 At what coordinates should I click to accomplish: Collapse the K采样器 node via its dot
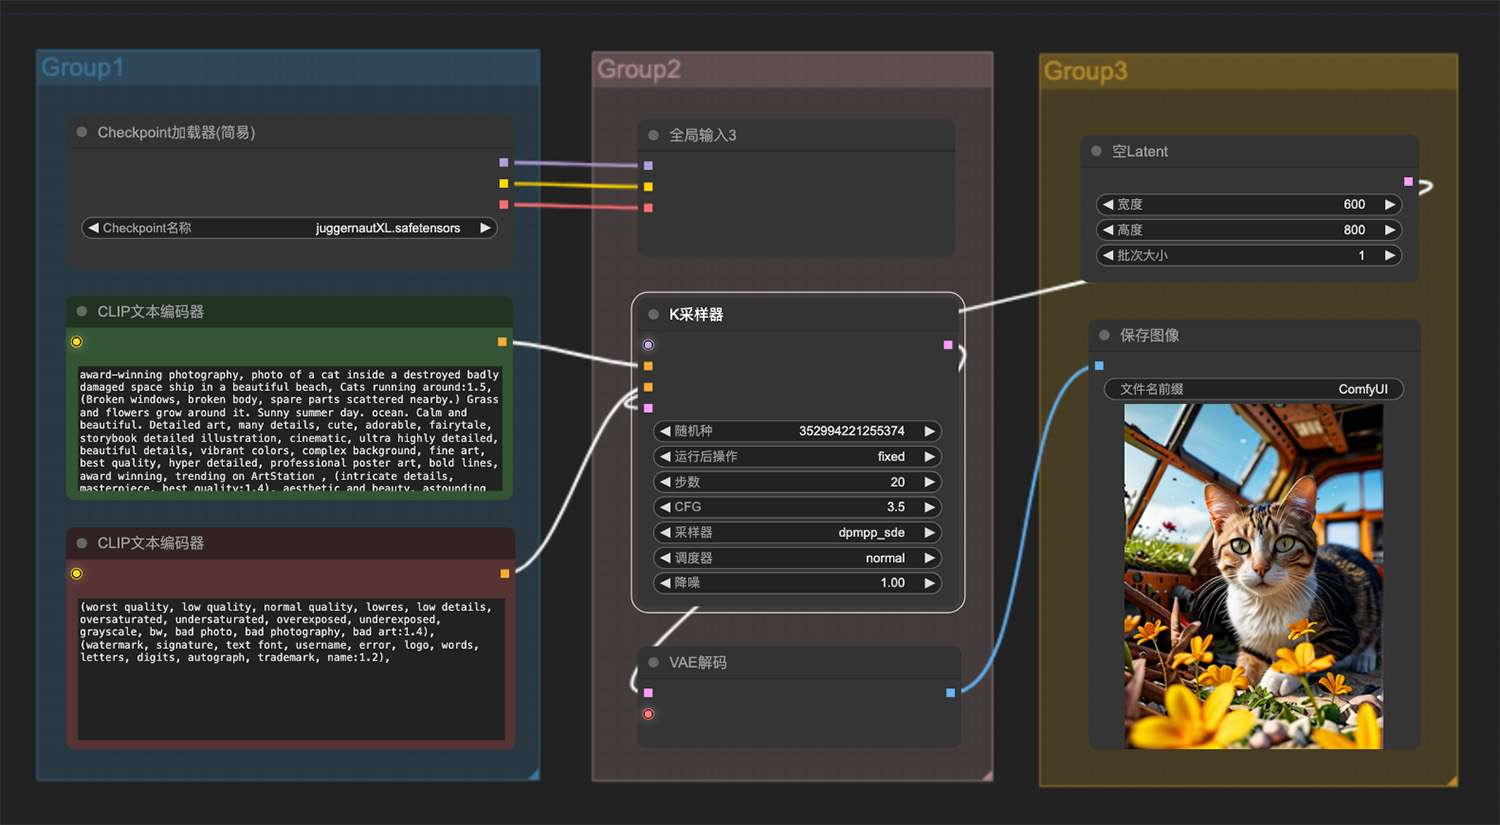coord(654,314)
